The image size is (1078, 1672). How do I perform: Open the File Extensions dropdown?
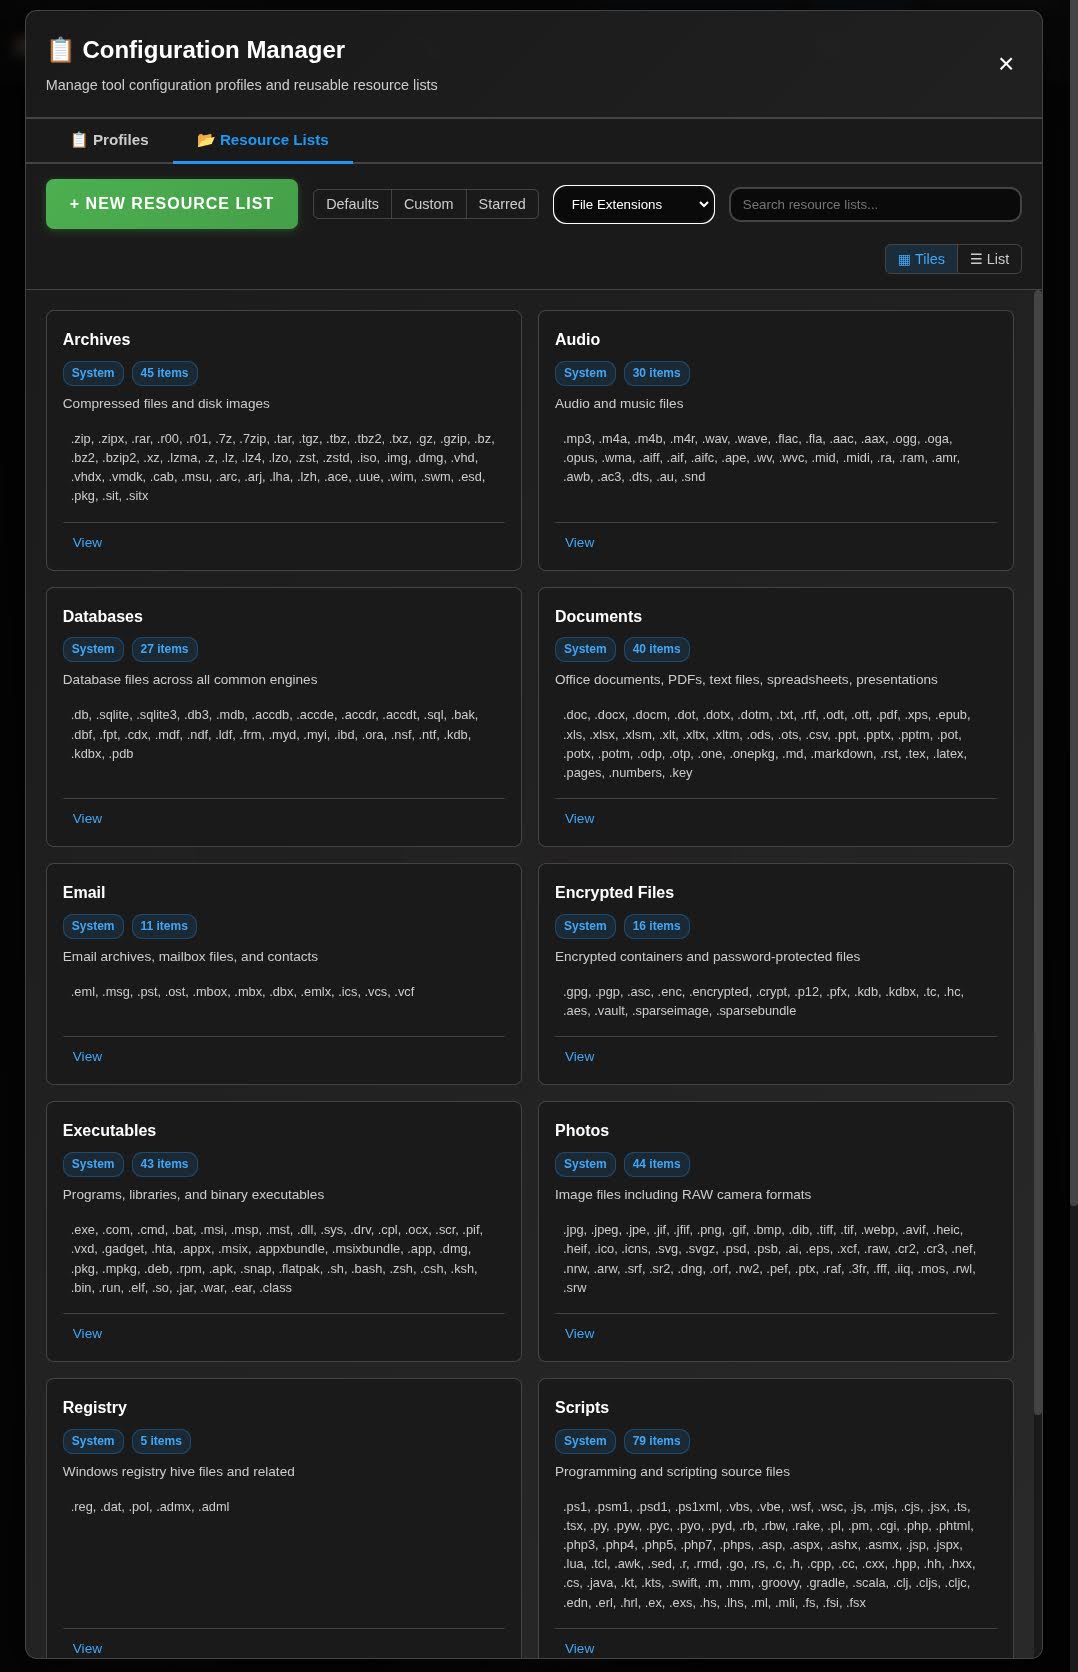(634, 204)
